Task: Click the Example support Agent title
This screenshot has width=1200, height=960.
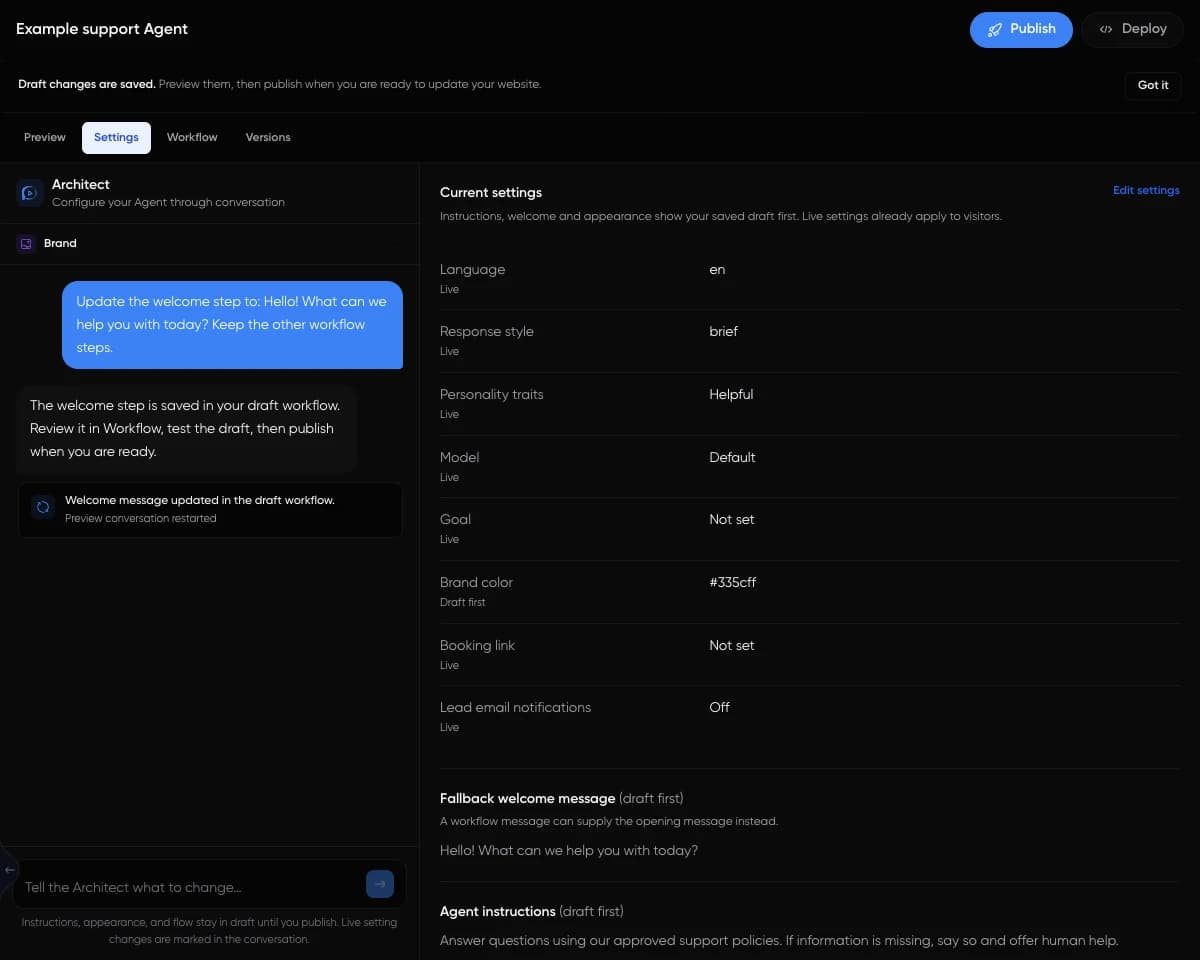Action: 102,29
